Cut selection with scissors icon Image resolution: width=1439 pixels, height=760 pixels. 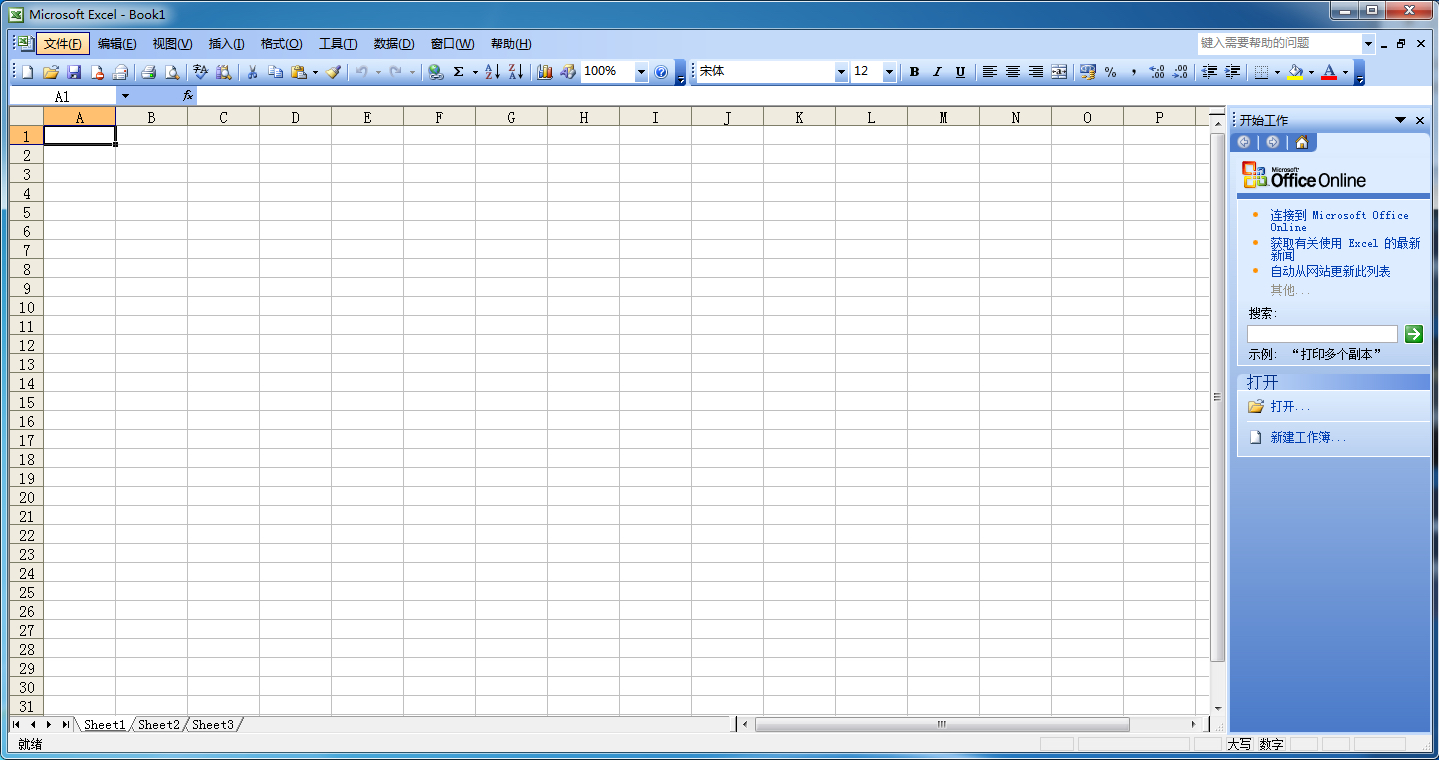point(252,72)
